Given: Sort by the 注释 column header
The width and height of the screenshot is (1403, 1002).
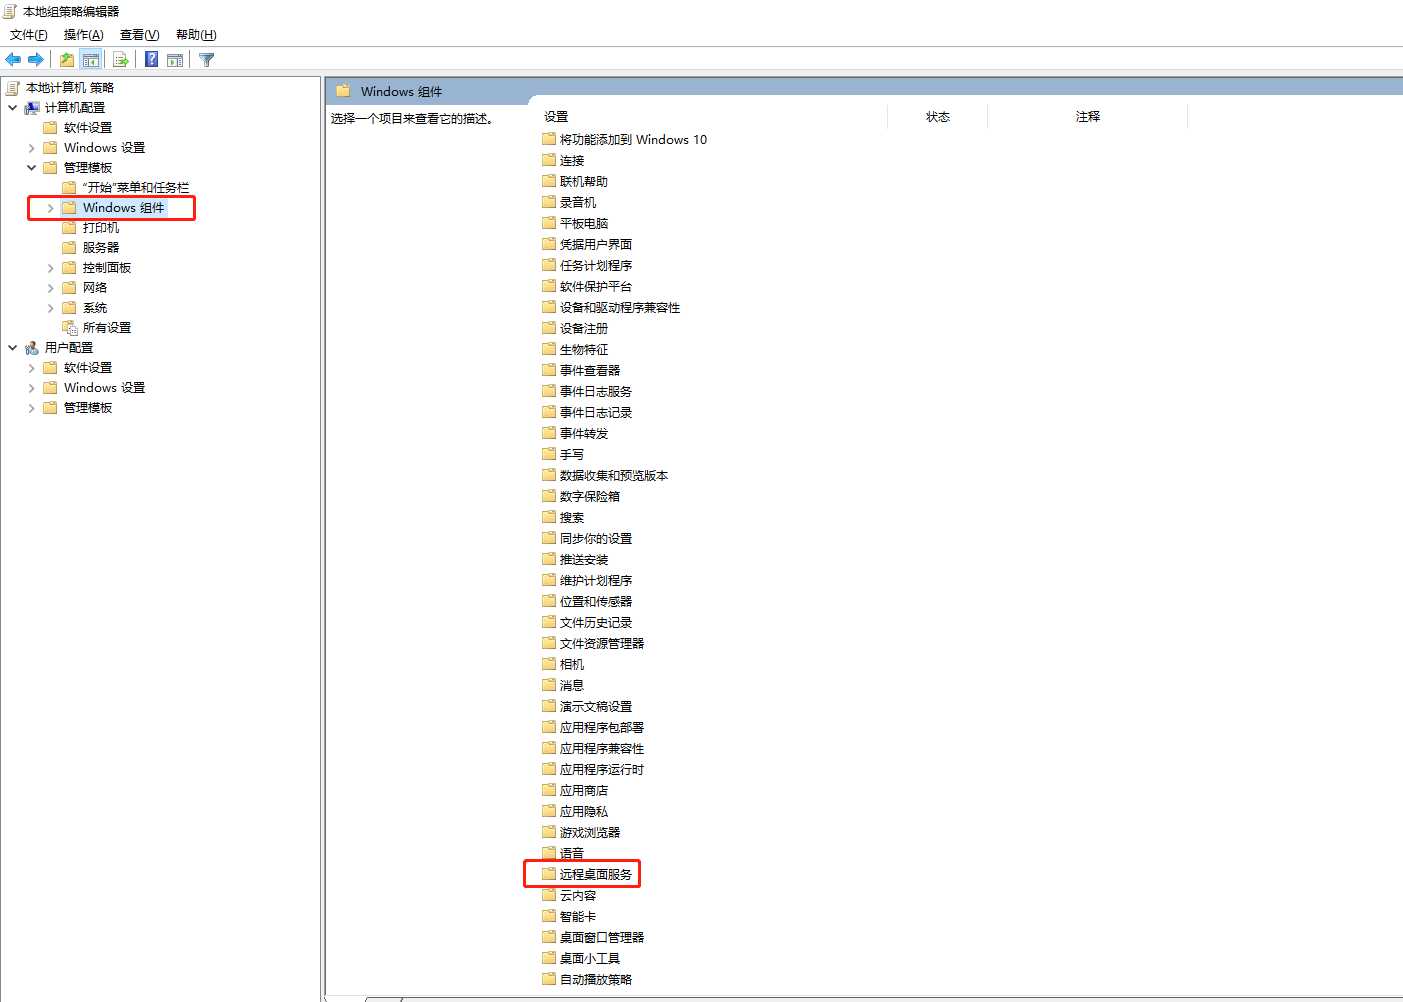Looking at the screenshot, I should (1088, 117).
